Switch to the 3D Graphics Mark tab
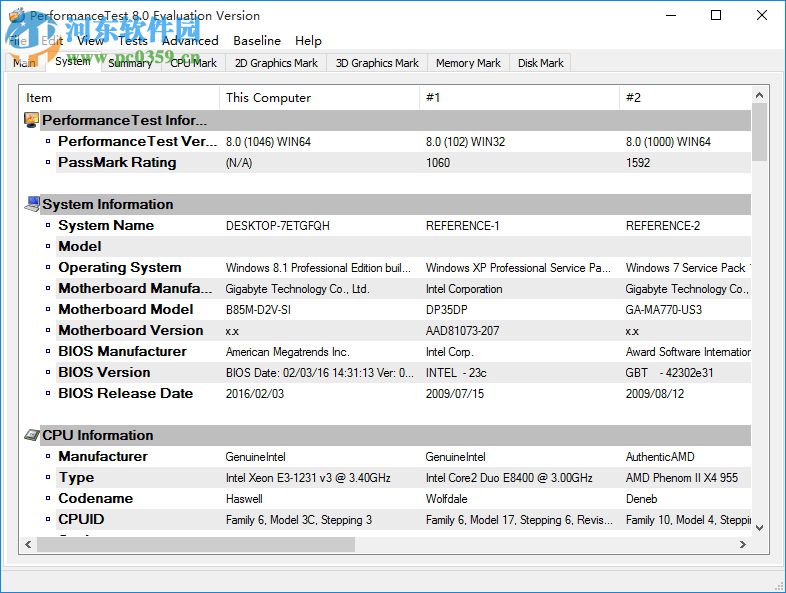Viewport: 786px width, 593px height. click(377, 63)
